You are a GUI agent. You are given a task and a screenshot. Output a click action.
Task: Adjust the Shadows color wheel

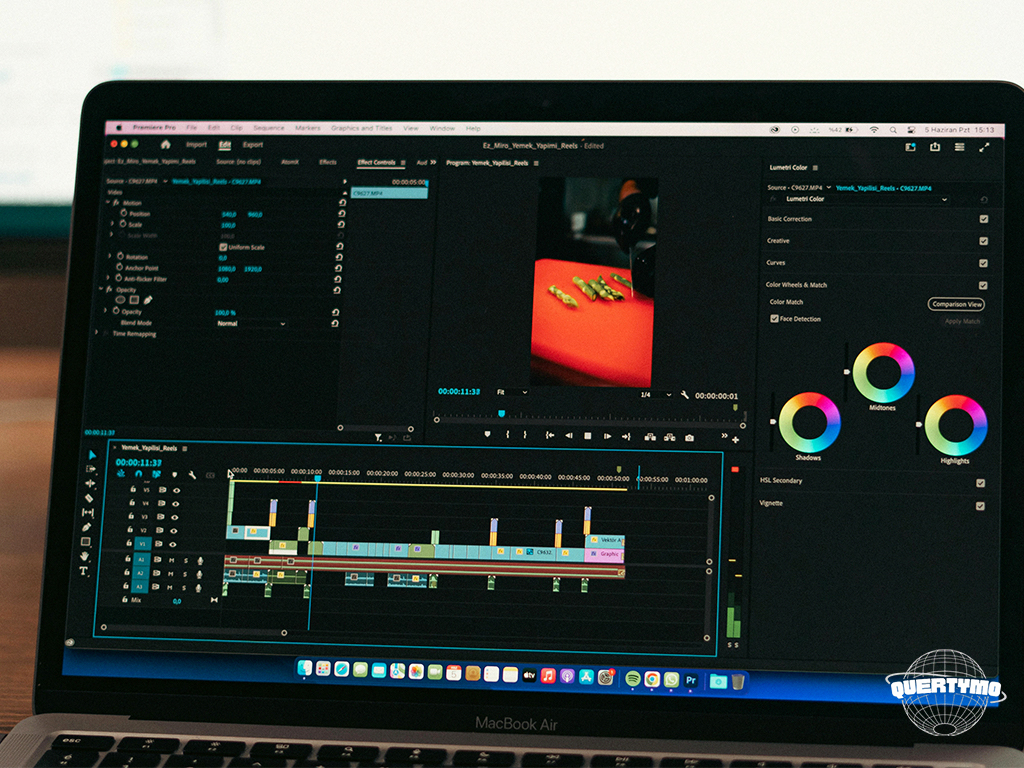pyautogui.click(x=810, y=423)
